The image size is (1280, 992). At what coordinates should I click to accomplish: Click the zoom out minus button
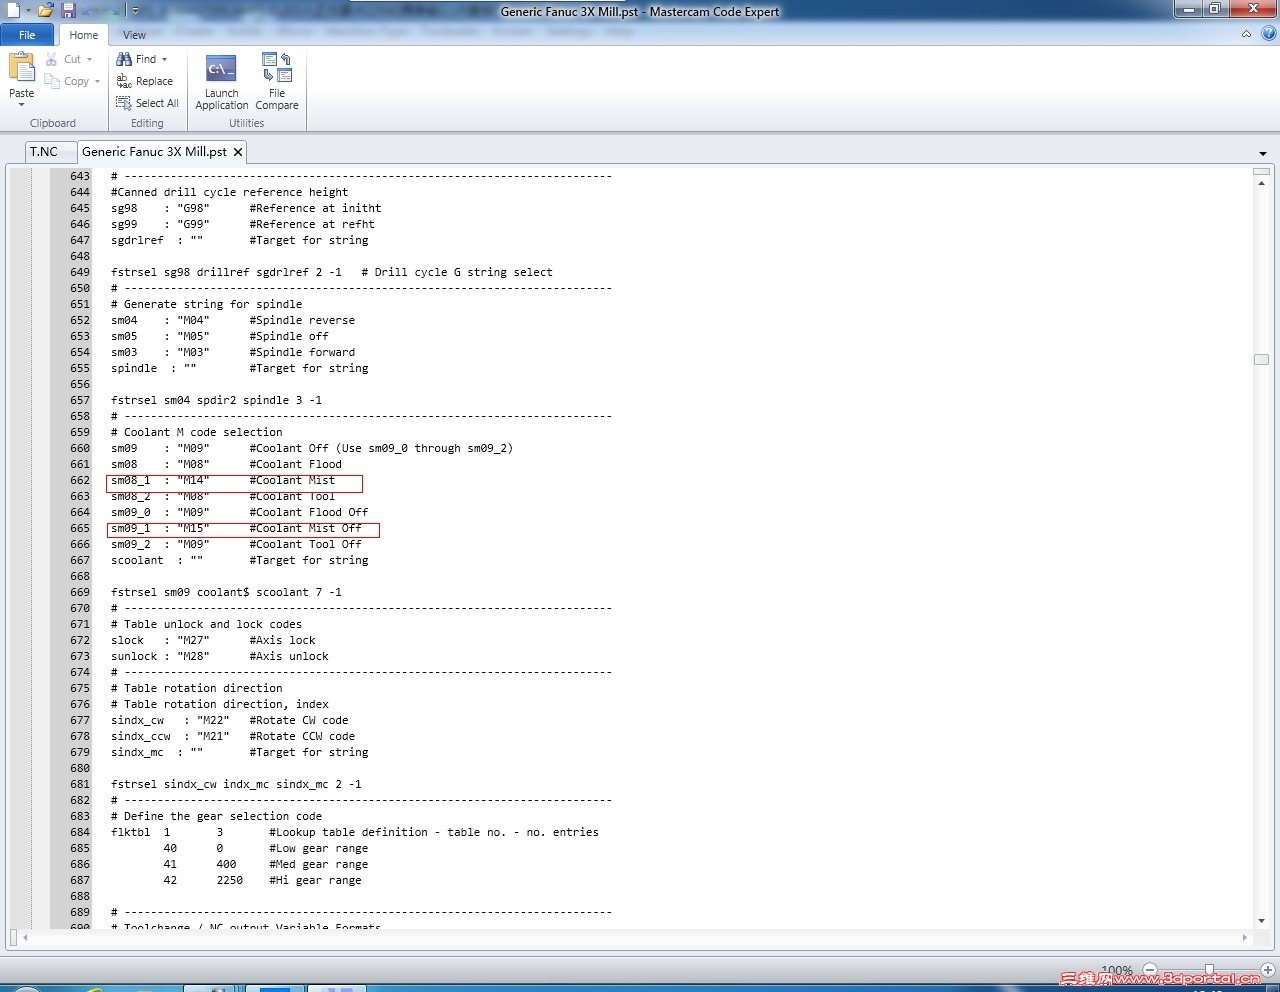point(1150,970)
